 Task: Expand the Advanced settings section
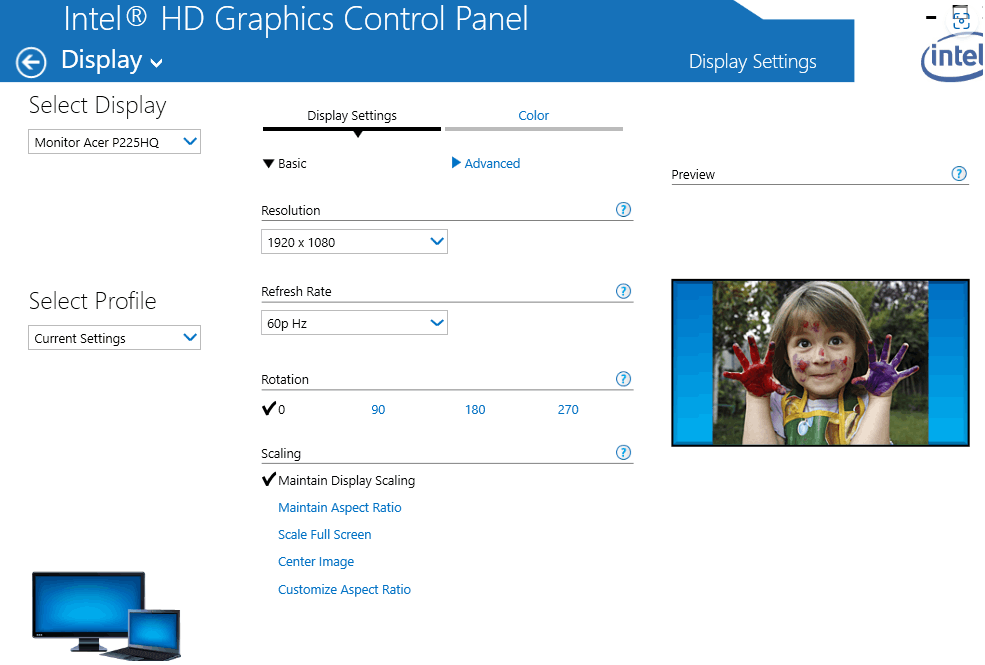486,163
